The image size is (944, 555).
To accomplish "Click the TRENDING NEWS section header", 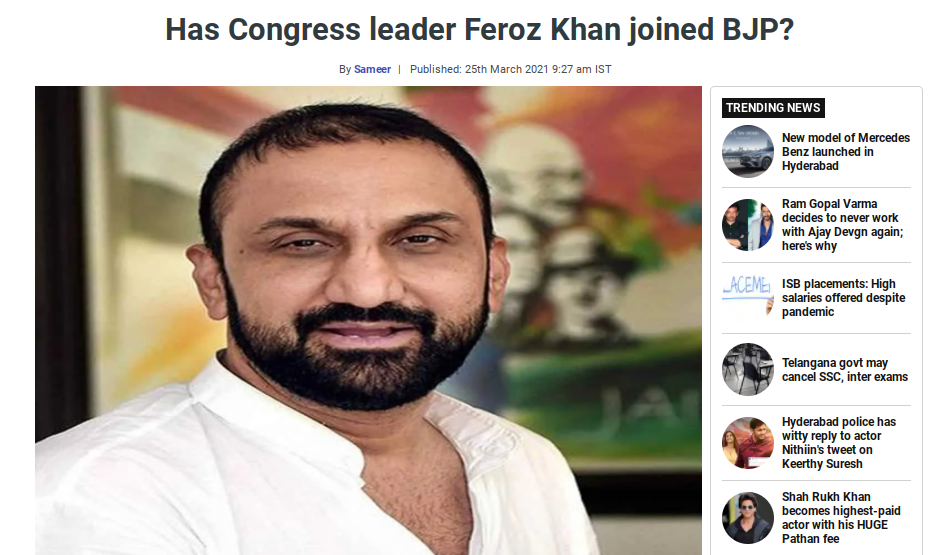I will (x=773, y=108).
